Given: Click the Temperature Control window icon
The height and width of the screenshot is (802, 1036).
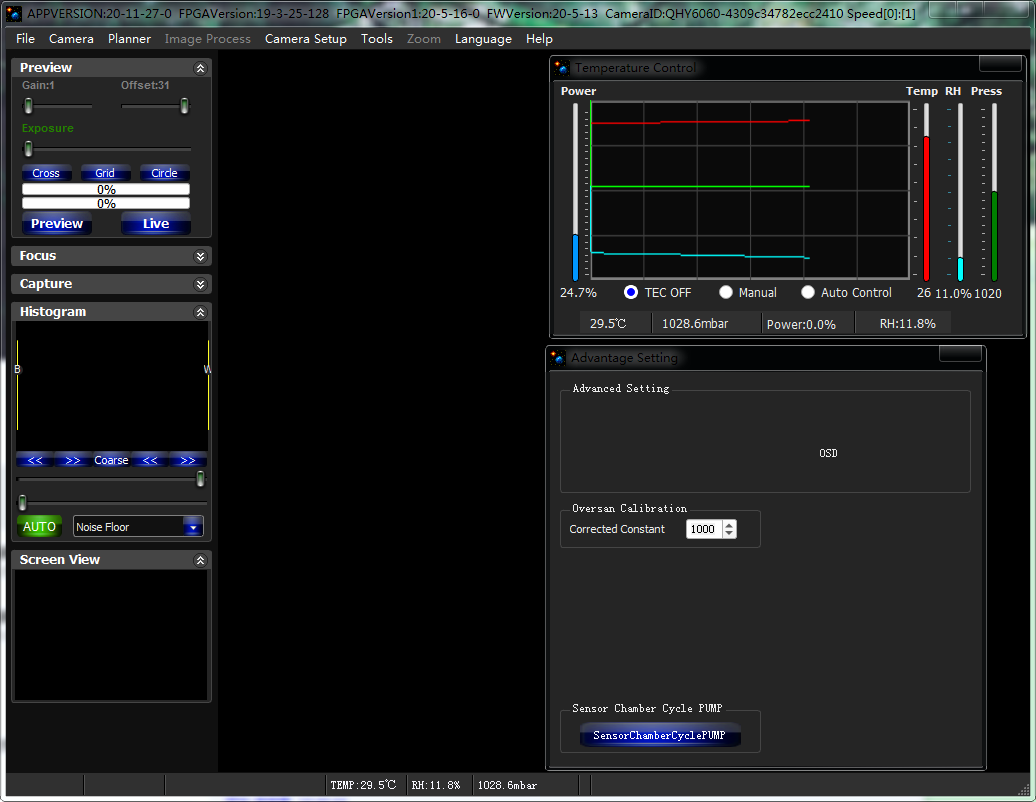Looking at the screenshot, I should (562, 67).
